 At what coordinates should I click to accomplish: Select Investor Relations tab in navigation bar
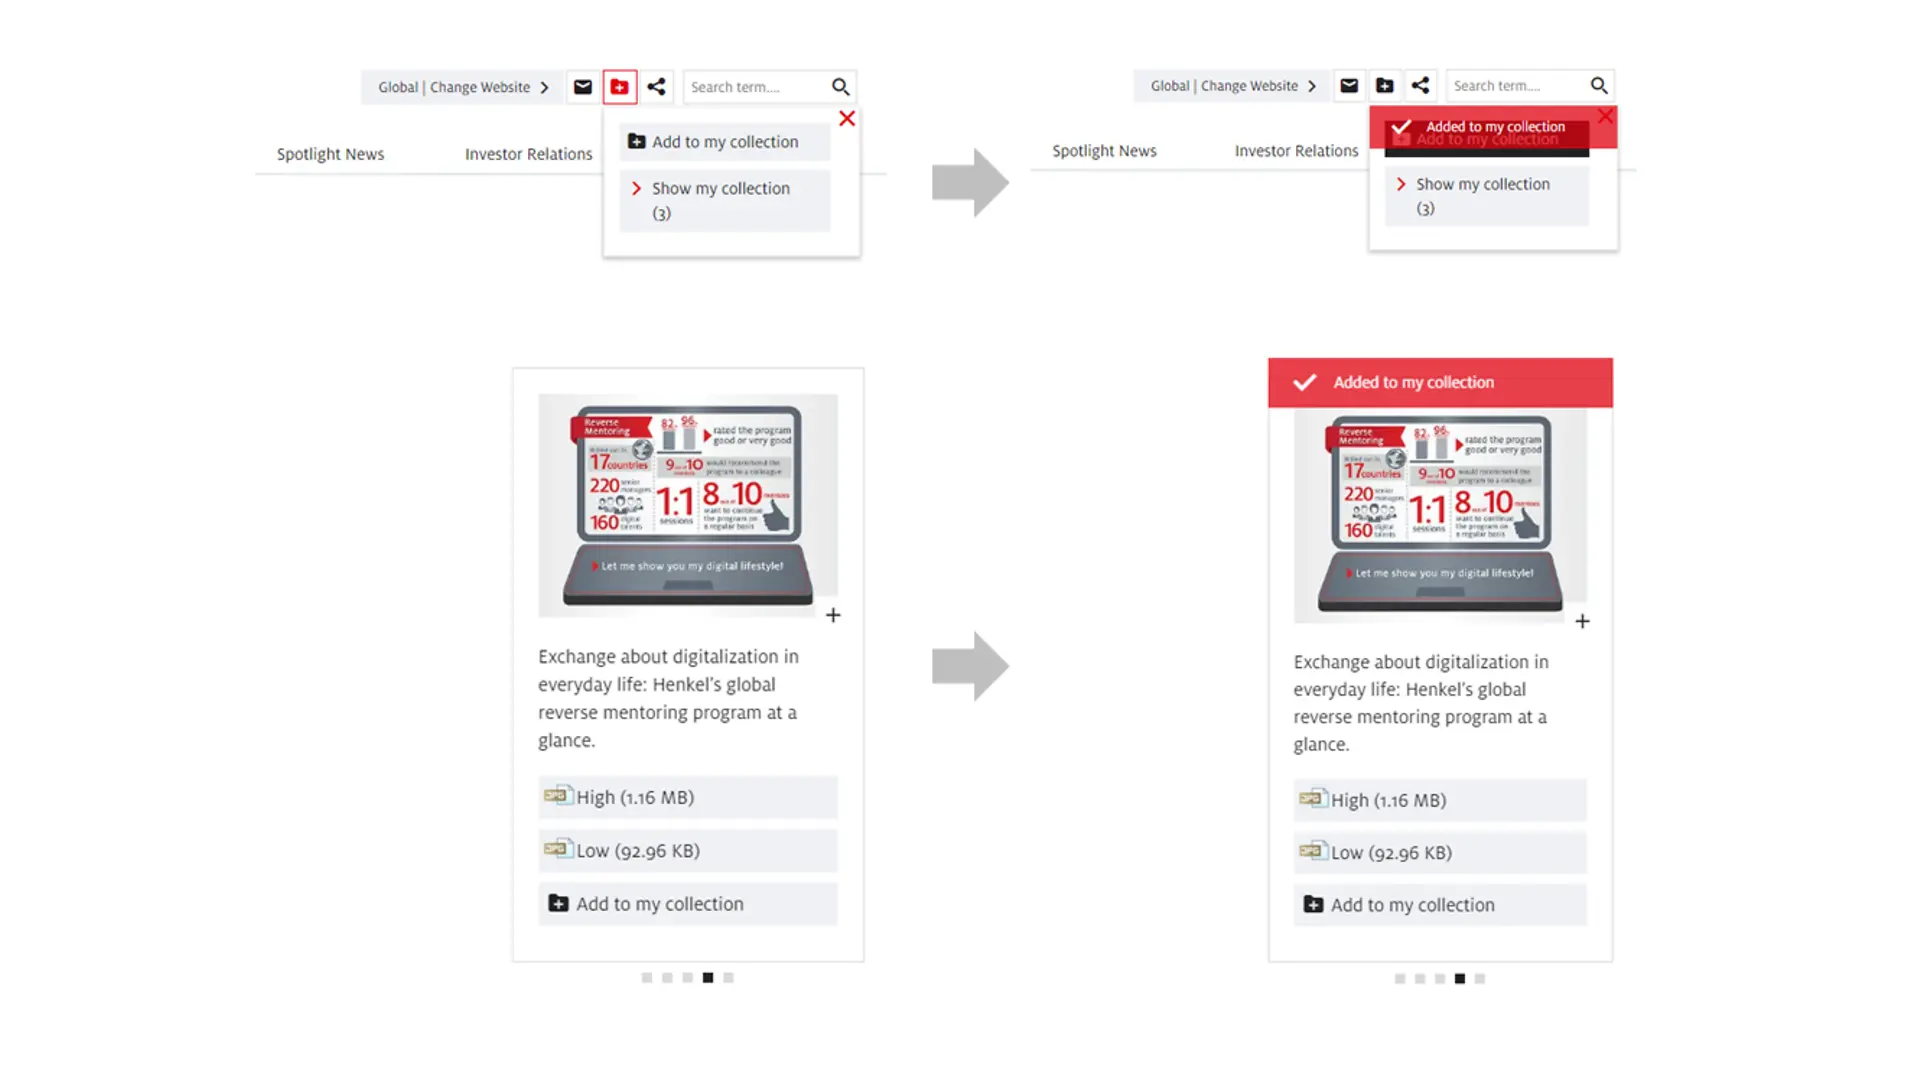point(529,154)
